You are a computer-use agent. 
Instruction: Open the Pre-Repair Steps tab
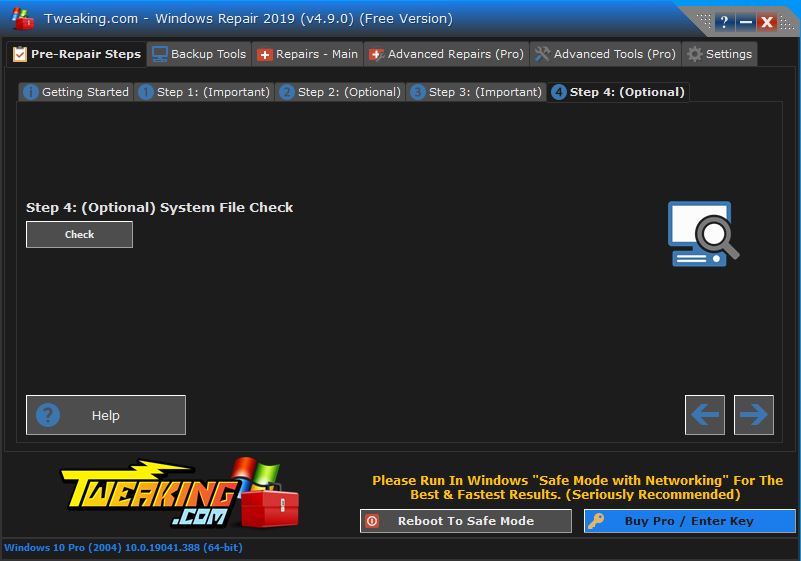tap(77, 54)
